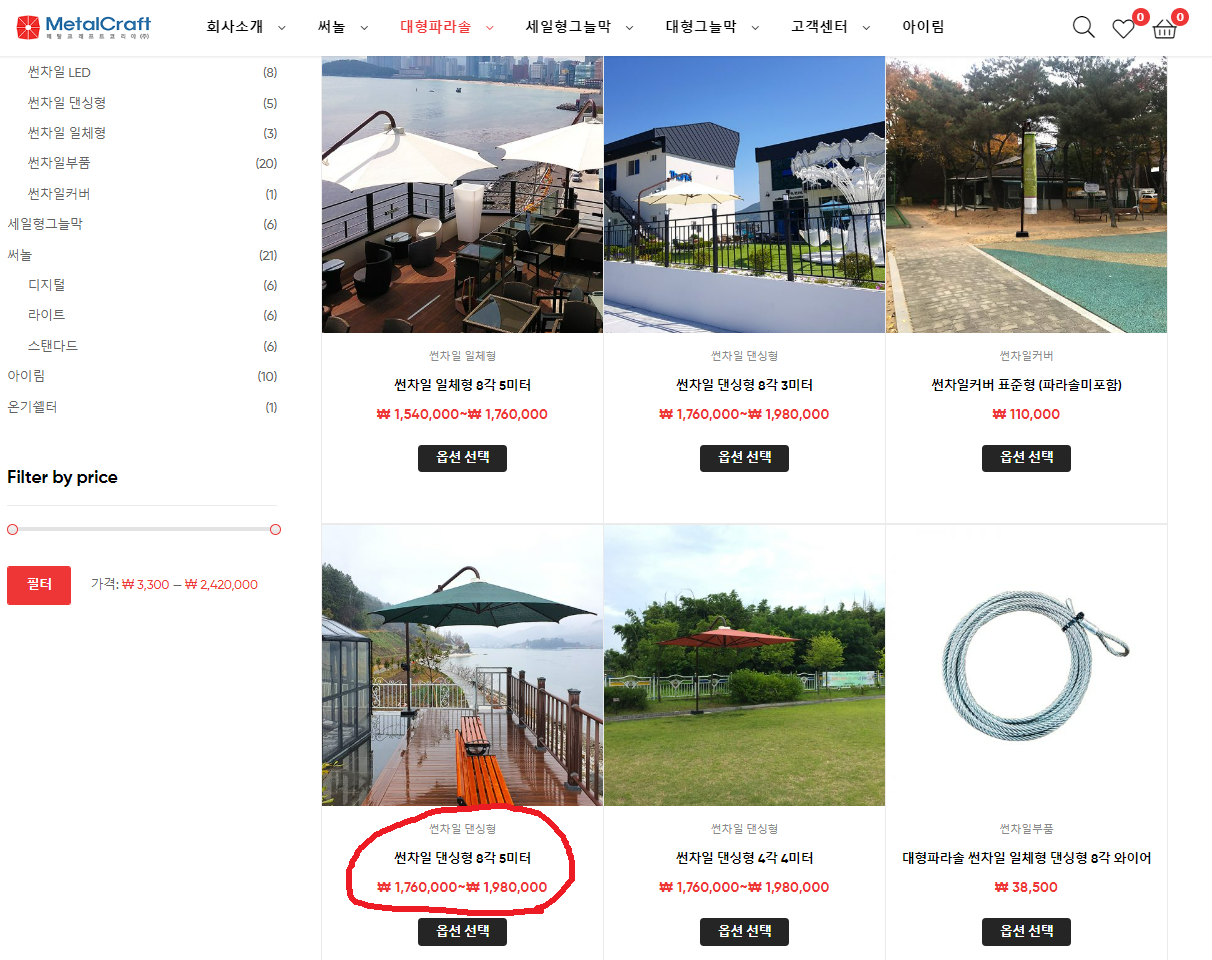
Task: Click the maximum price slider handle
Action: pos(275,529)
